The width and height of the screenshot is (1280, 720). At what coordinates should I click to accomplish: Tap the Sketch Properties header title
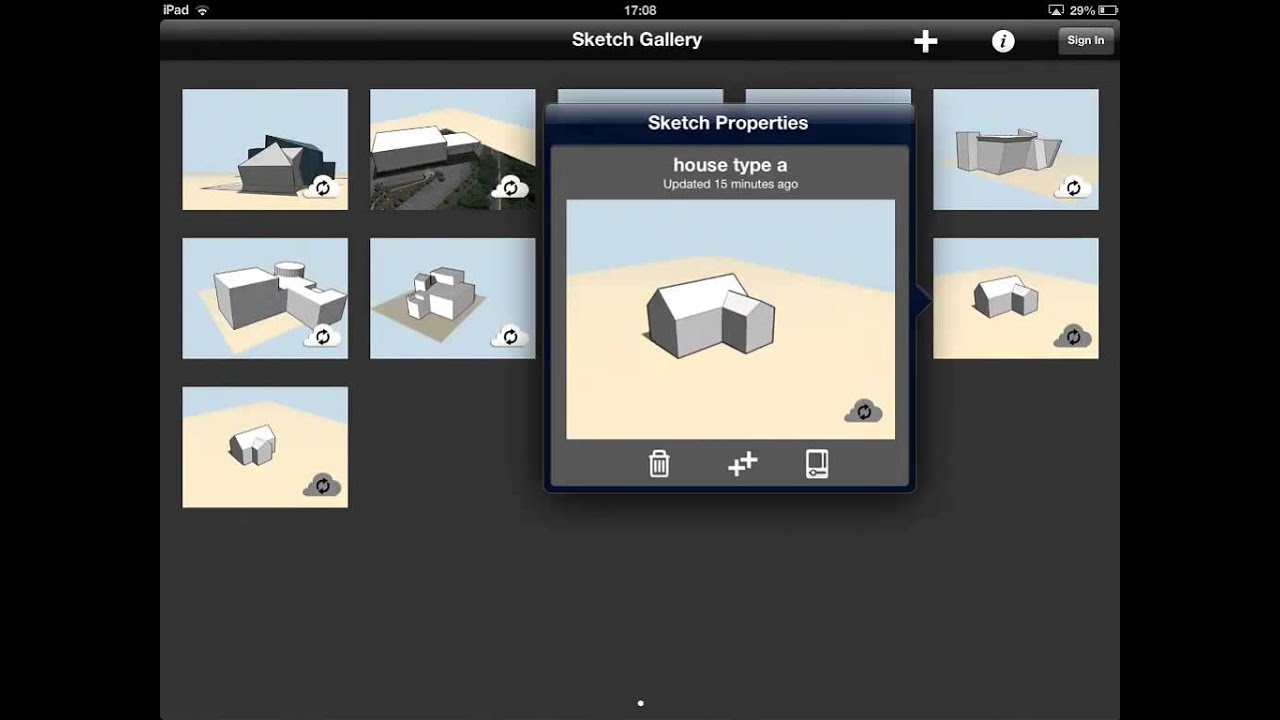(x=728, y=123)
